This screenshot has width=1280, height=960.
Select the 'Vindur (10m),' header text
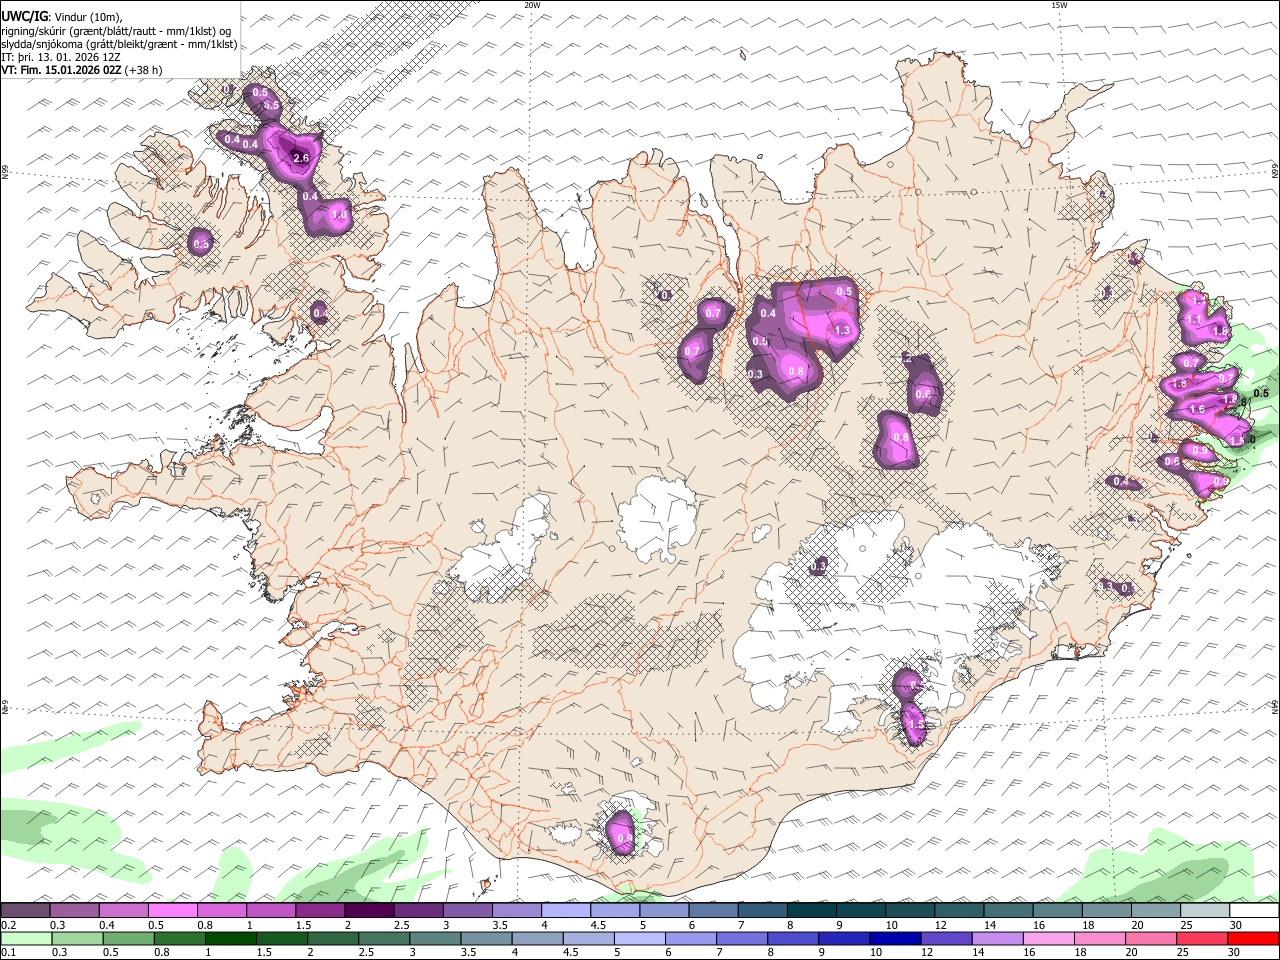click(89, 17)
